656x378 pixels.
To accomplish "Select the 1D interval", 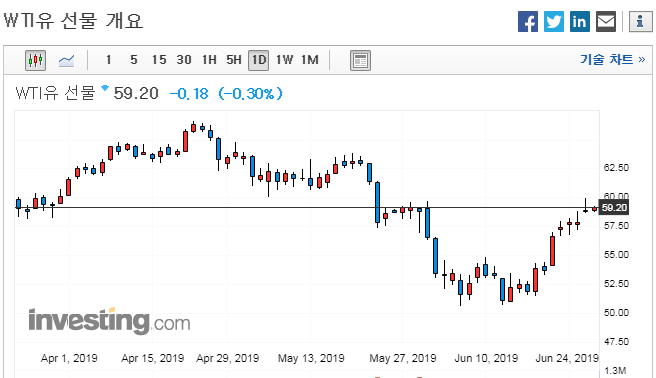I will point(259,60).
